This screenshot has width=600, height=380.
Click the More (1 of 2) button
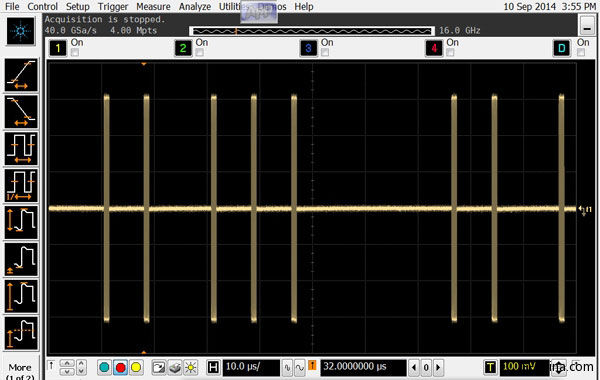pyautogui.click(x=20, y=371)
